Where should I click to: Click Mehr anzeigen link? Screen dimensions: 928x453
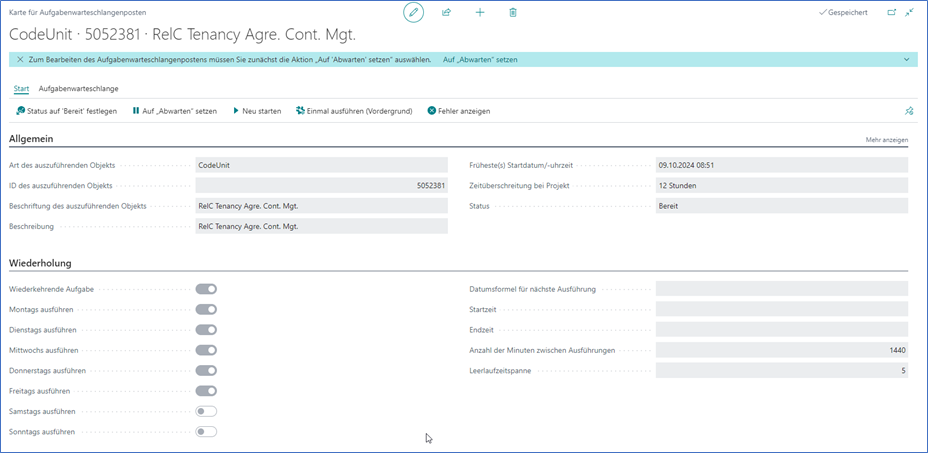tap(886, 140)
